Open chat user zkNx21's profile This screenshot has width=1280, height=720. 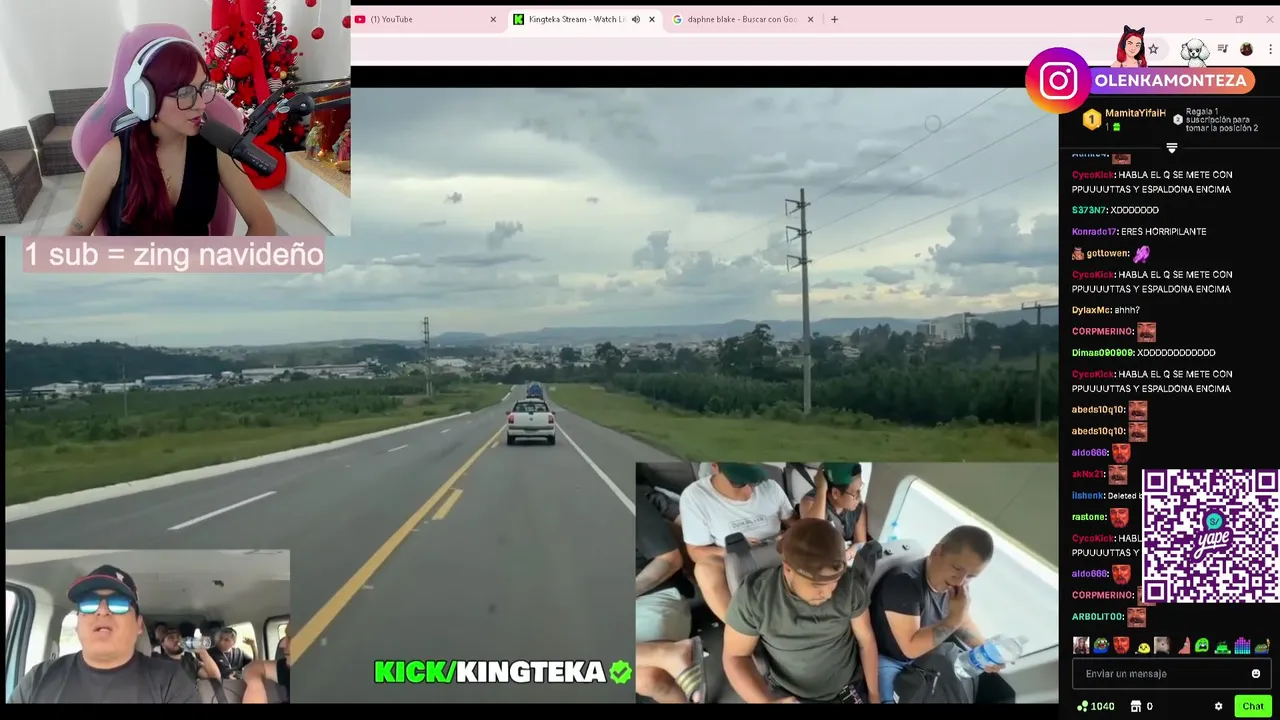tap(1087, 474)
